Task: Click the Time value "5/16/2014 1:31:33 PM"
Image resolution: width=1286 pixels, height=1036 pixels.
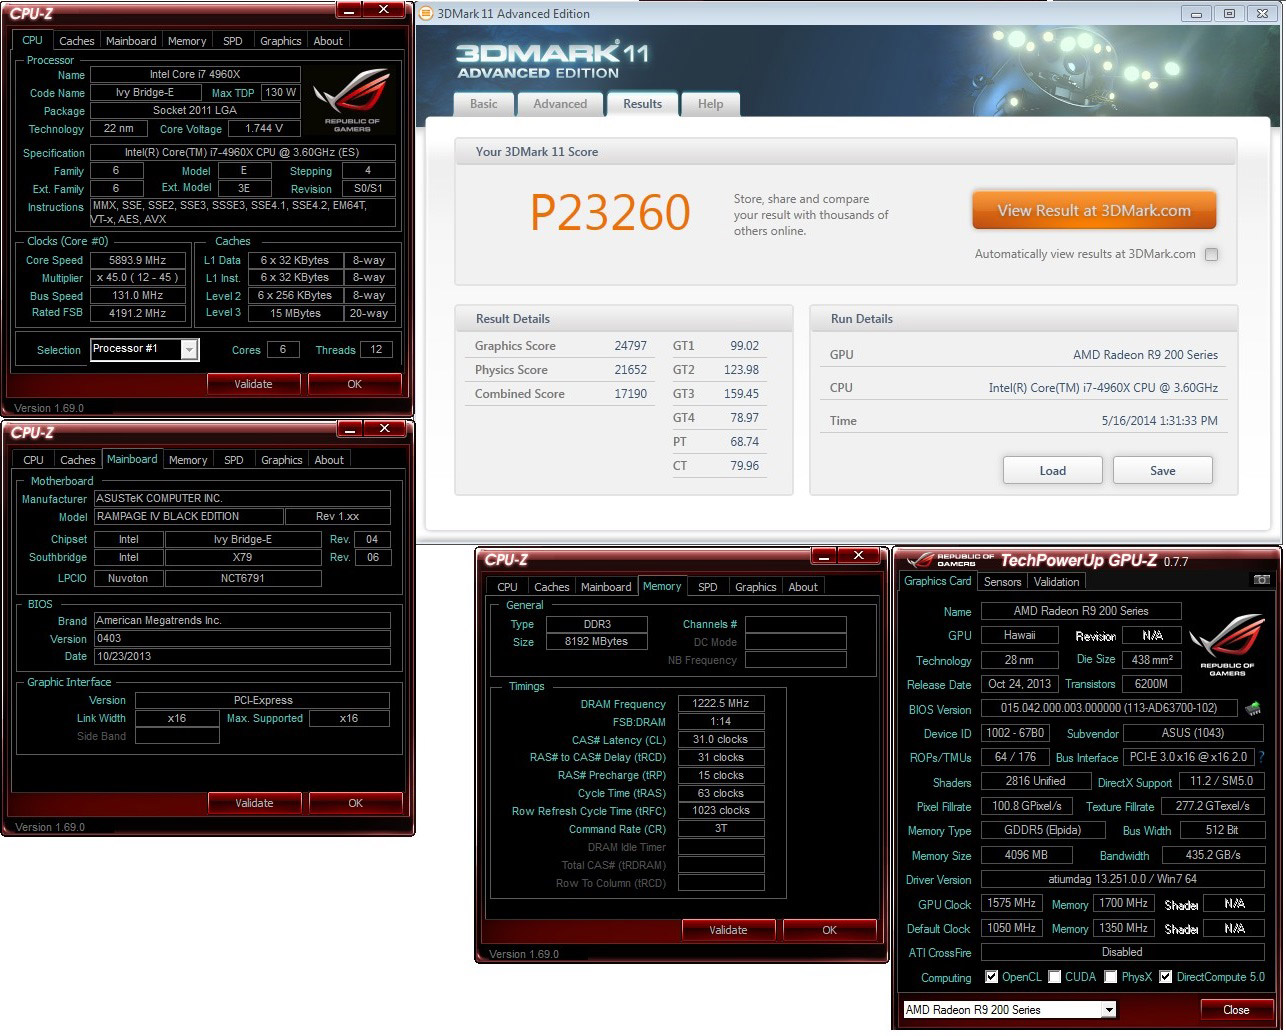Action: [x=1159, y=421]
